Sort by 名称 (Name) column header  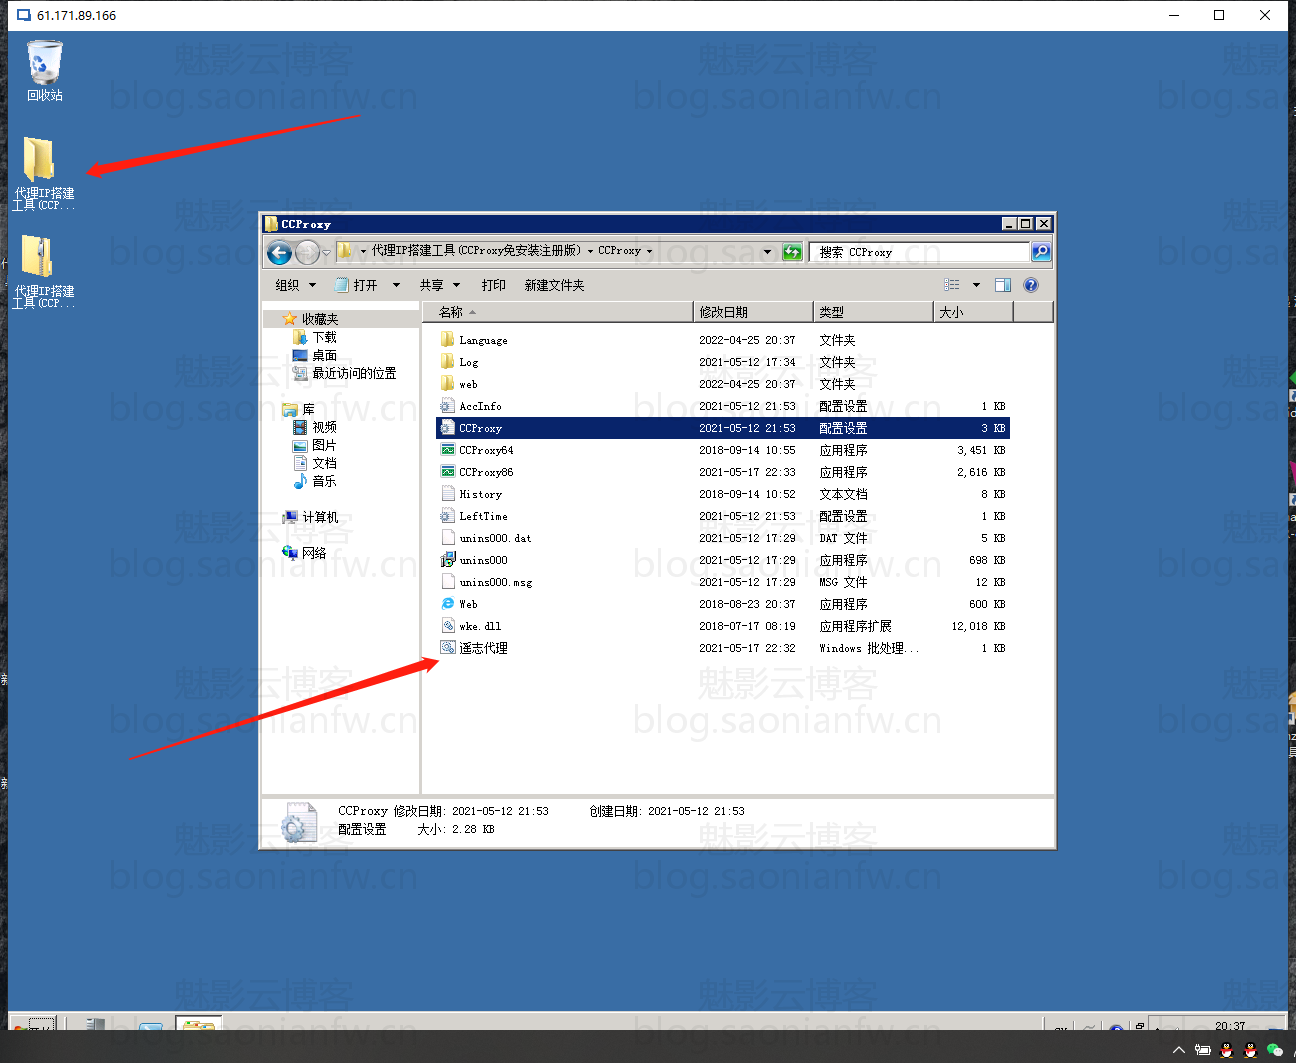pos(558,312)
